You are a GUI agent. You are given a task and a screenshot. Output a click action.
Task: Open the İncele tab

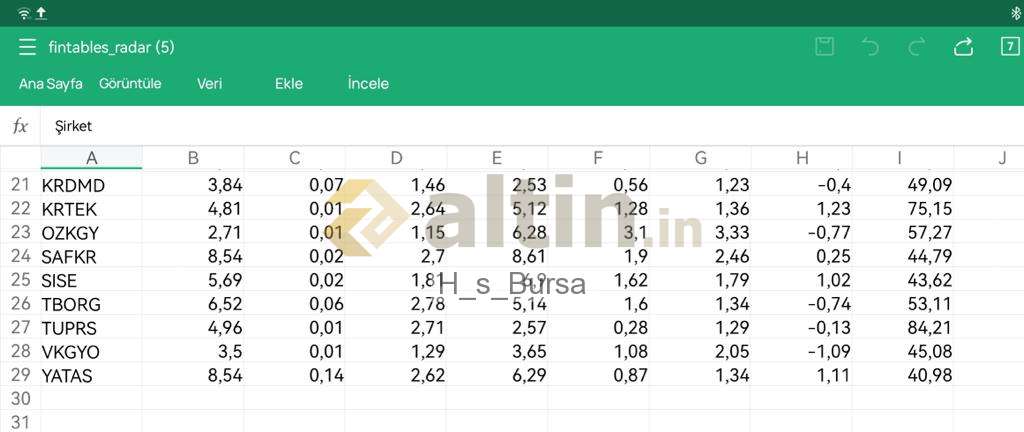(368, 84)
